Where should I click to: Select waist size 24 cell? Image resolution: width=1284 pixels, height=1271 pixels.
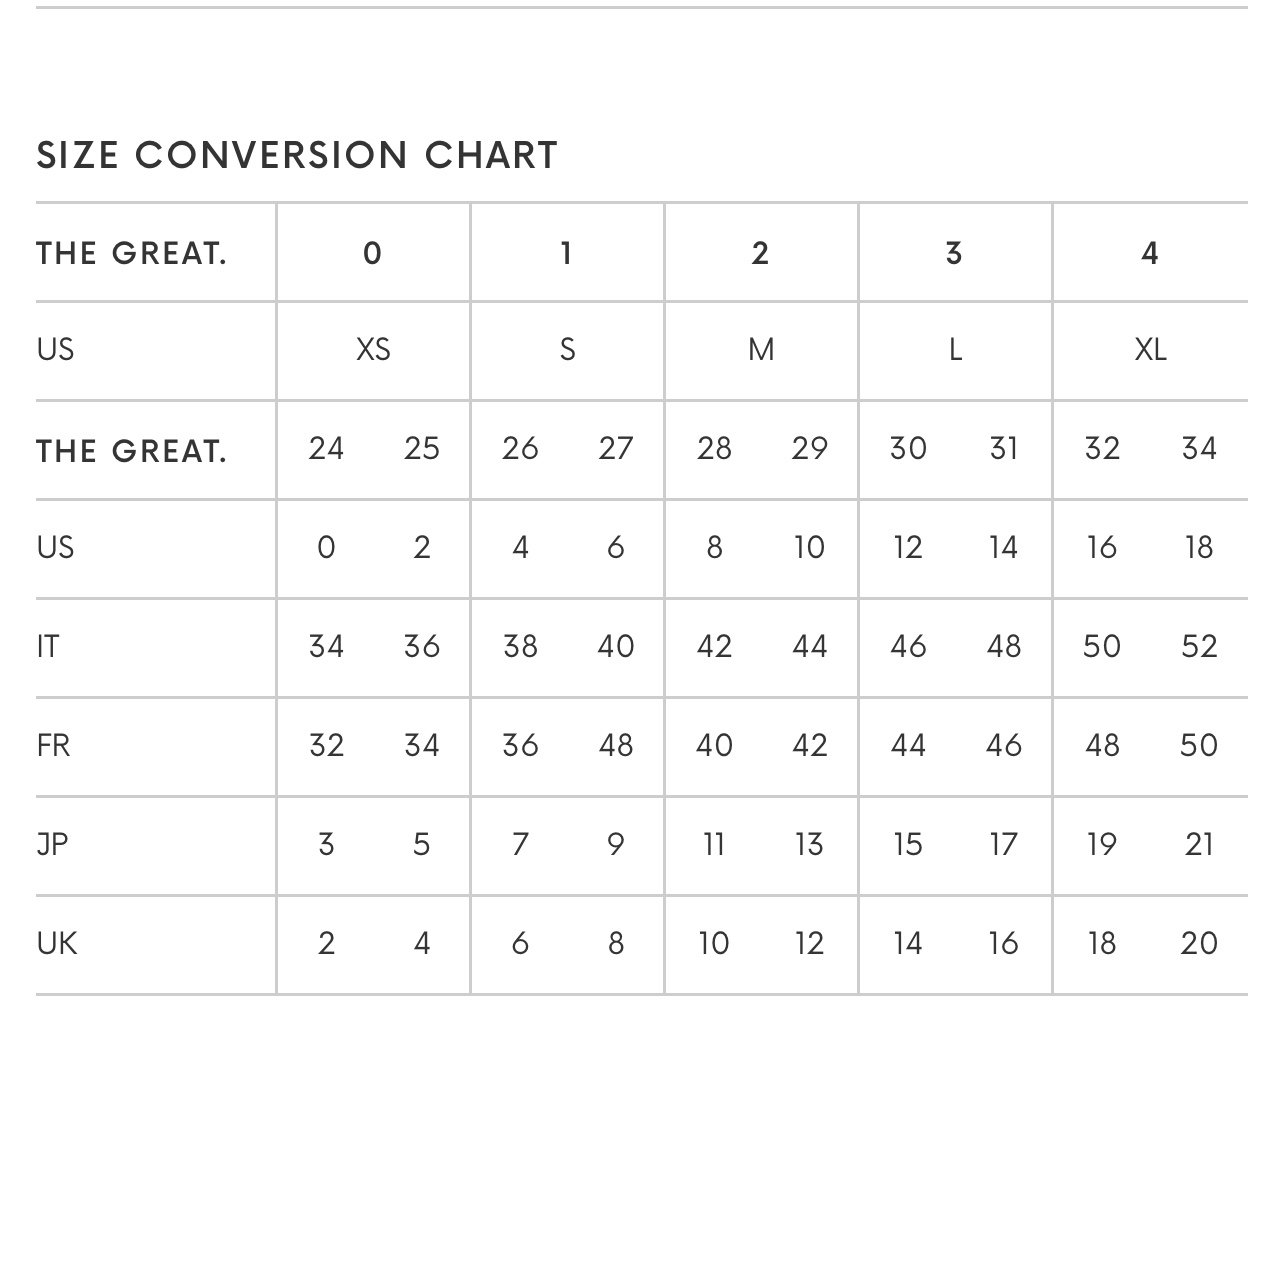coord(326,448)
